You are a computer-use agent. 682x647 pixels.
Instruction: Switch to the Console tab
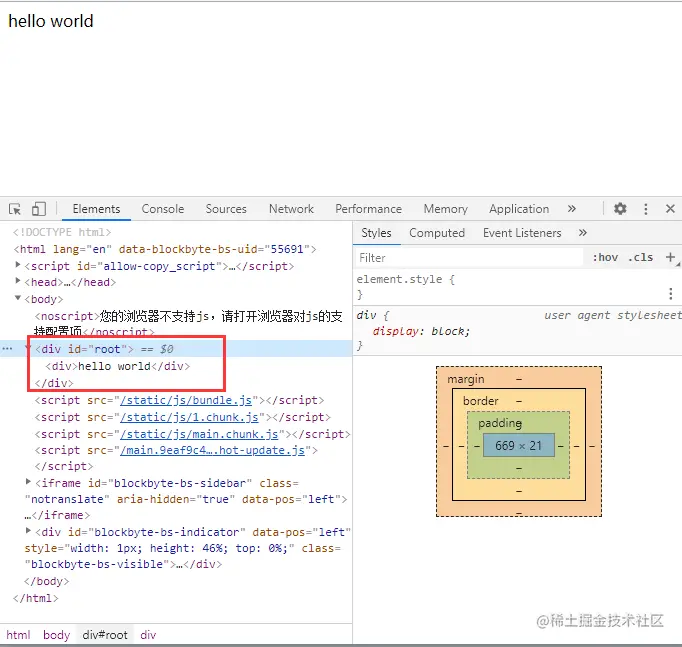coord(163,209)
